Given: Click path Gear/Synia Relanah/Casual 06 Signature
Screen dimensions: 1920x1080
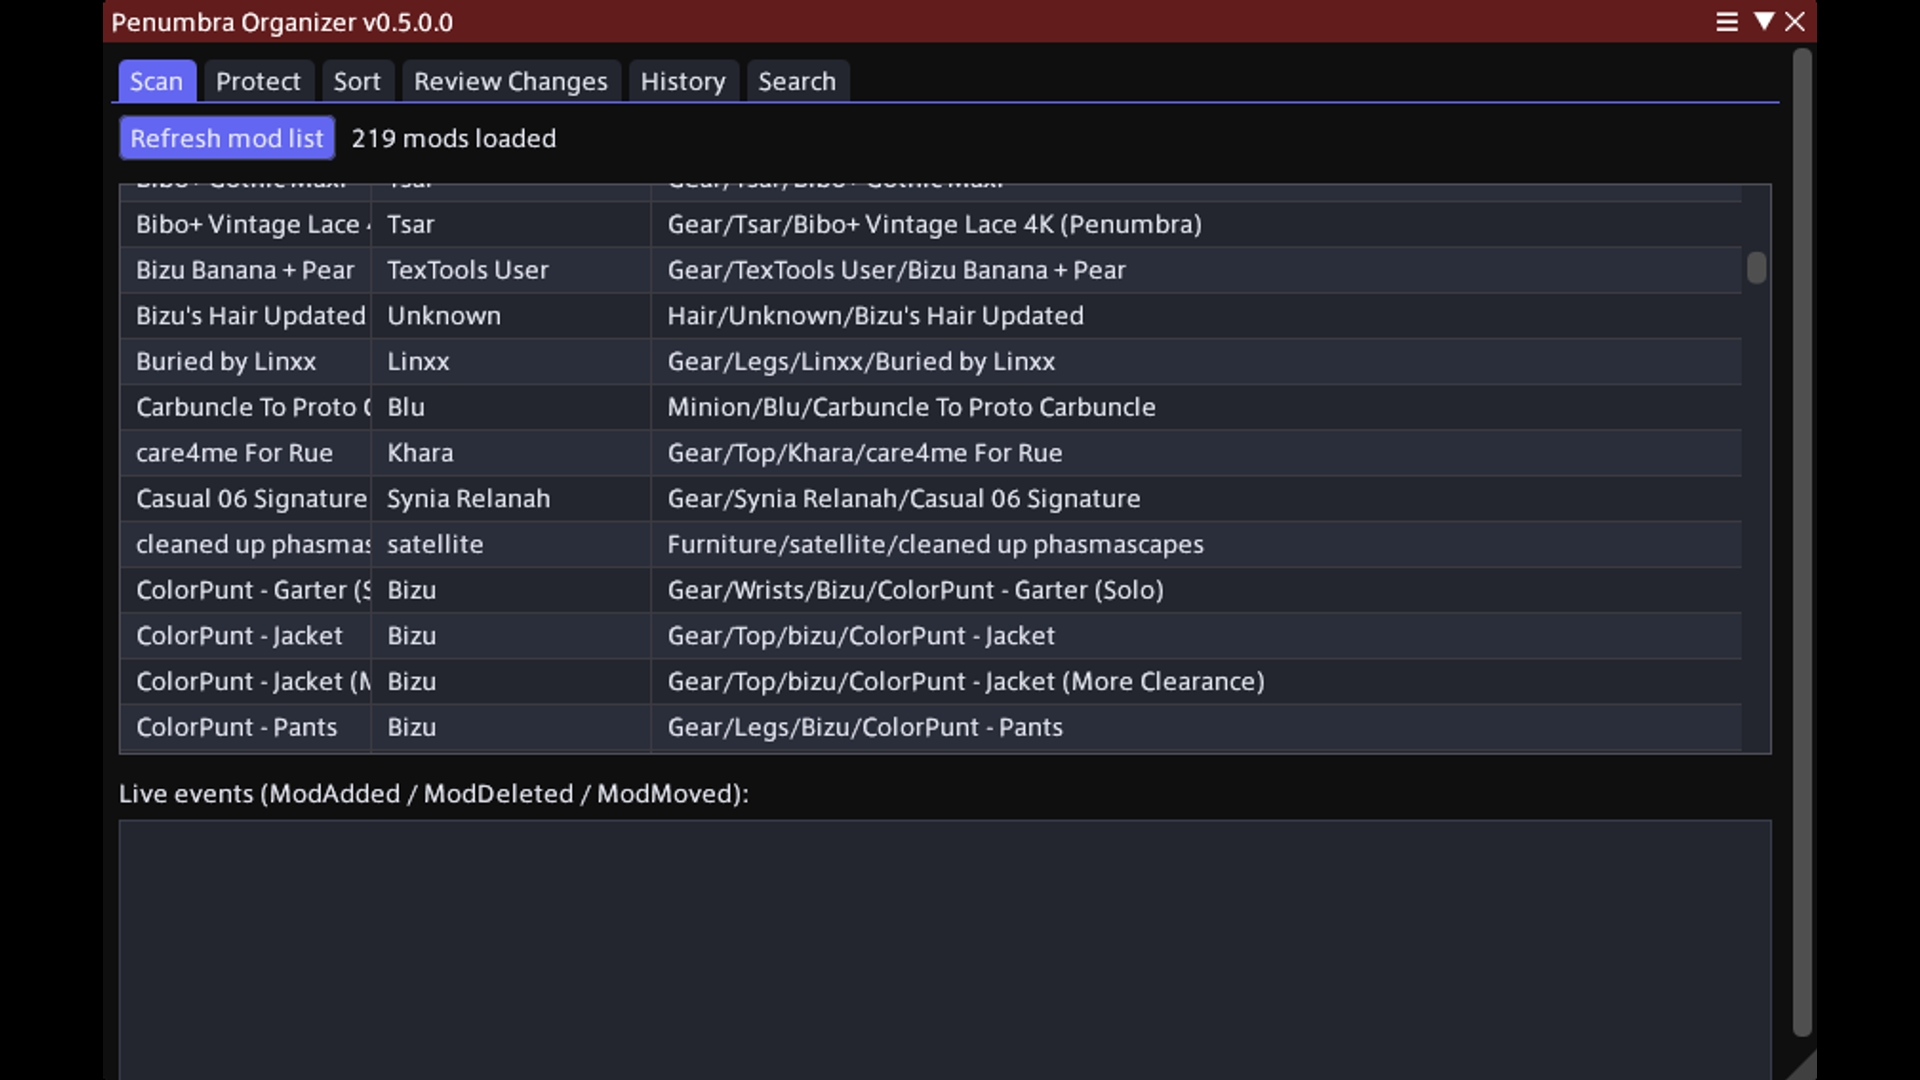Looking at the screenshot, I should (904, 499).
